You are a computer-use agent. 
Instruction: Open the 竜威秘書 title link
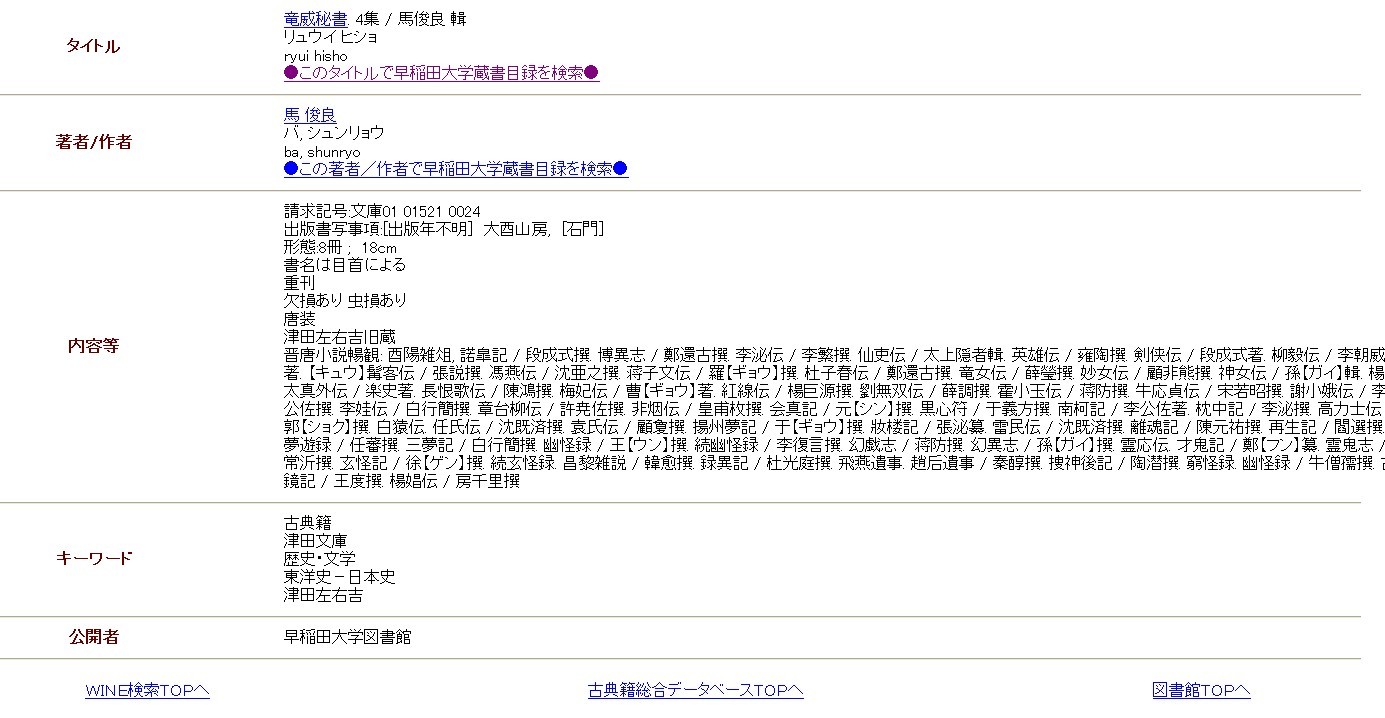pyautogui.click(x=315, y=19)
